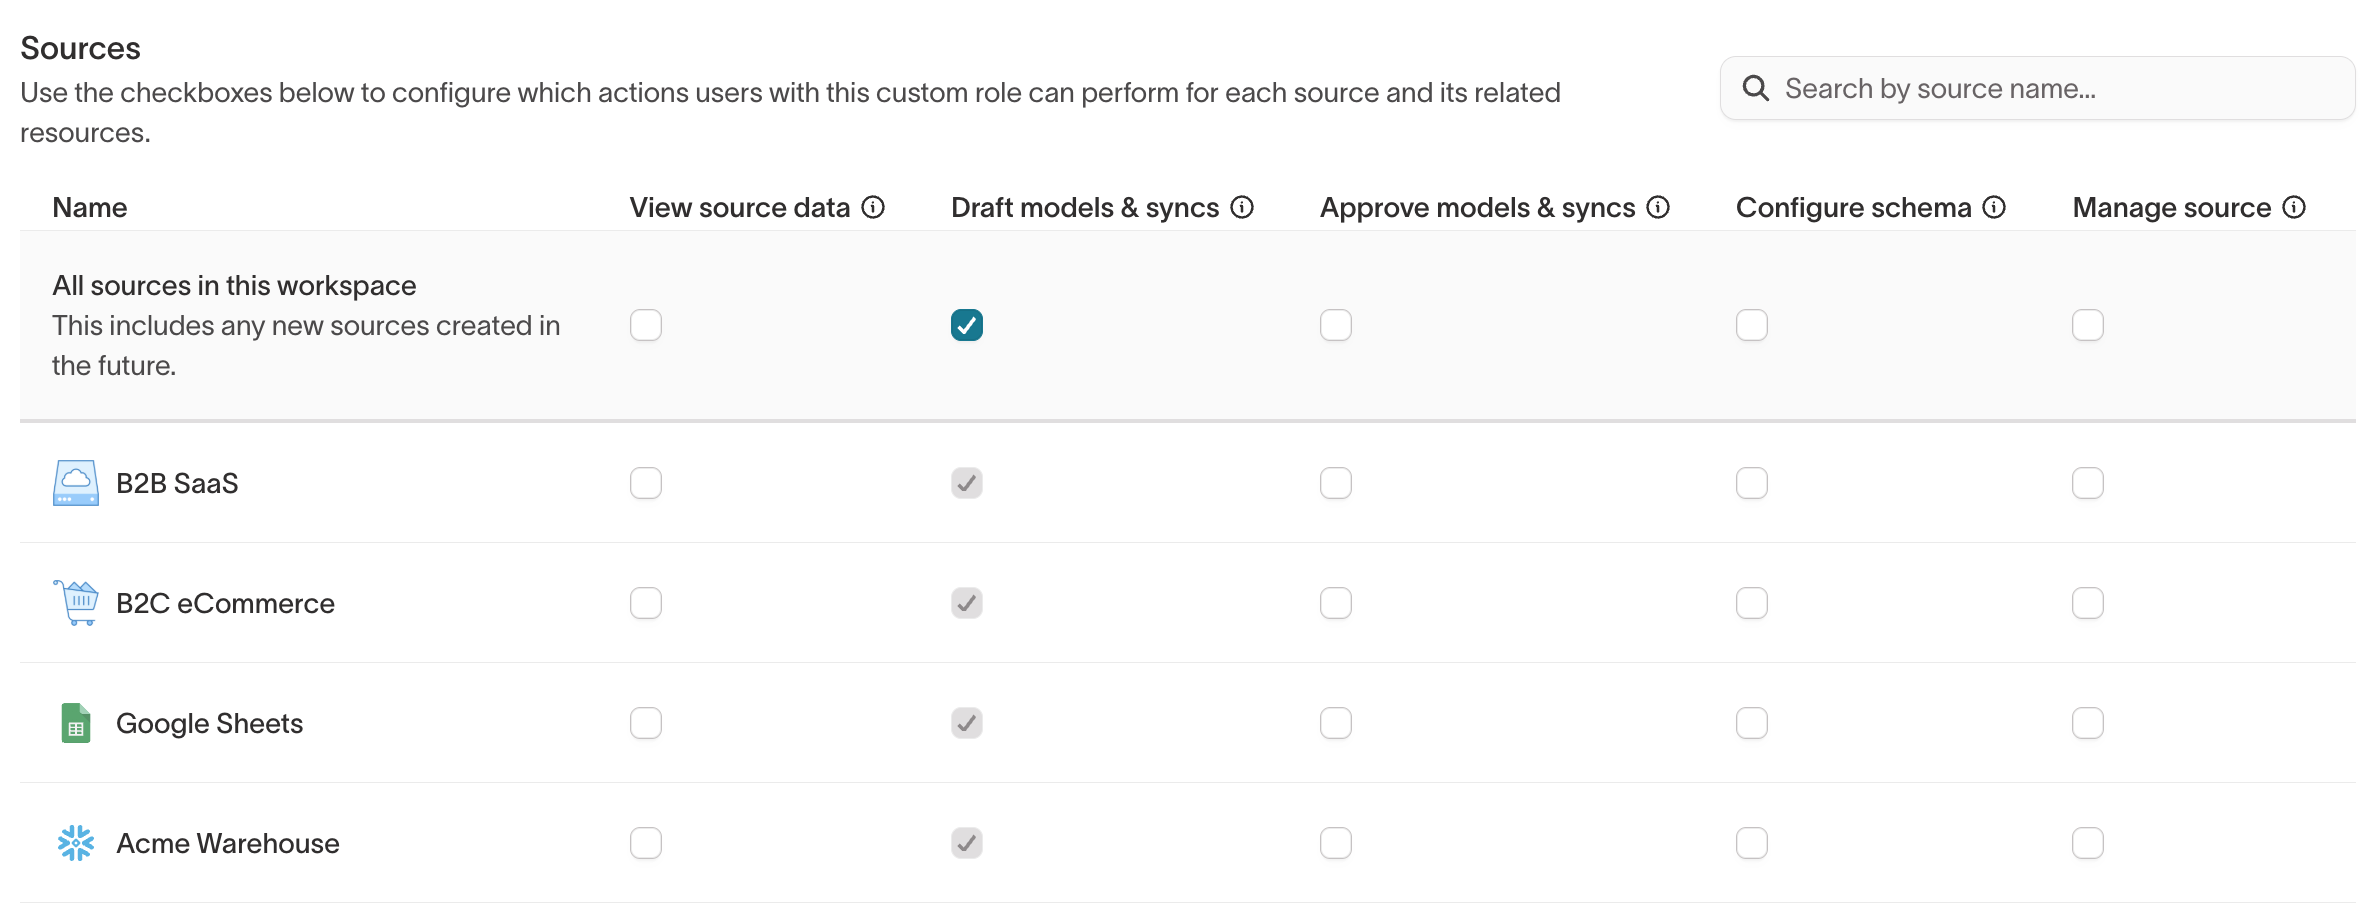
Task: Check Manage source for Acme Warehouse
Action: pos(2088,843)
